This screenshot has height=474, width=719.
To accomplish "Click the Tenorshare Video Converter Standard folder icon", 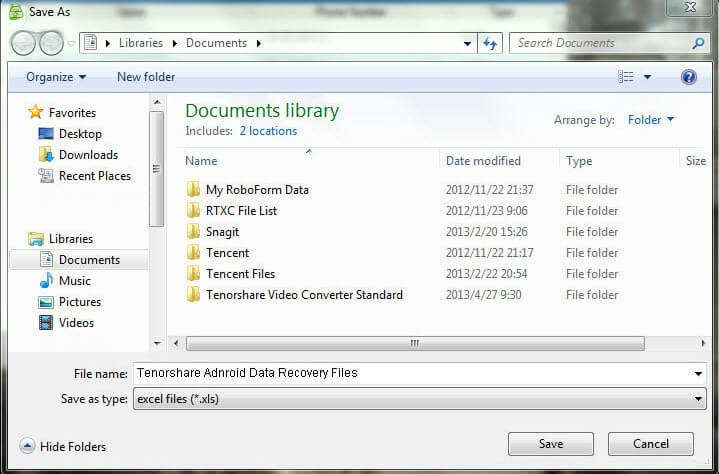I will click(193, 295).
